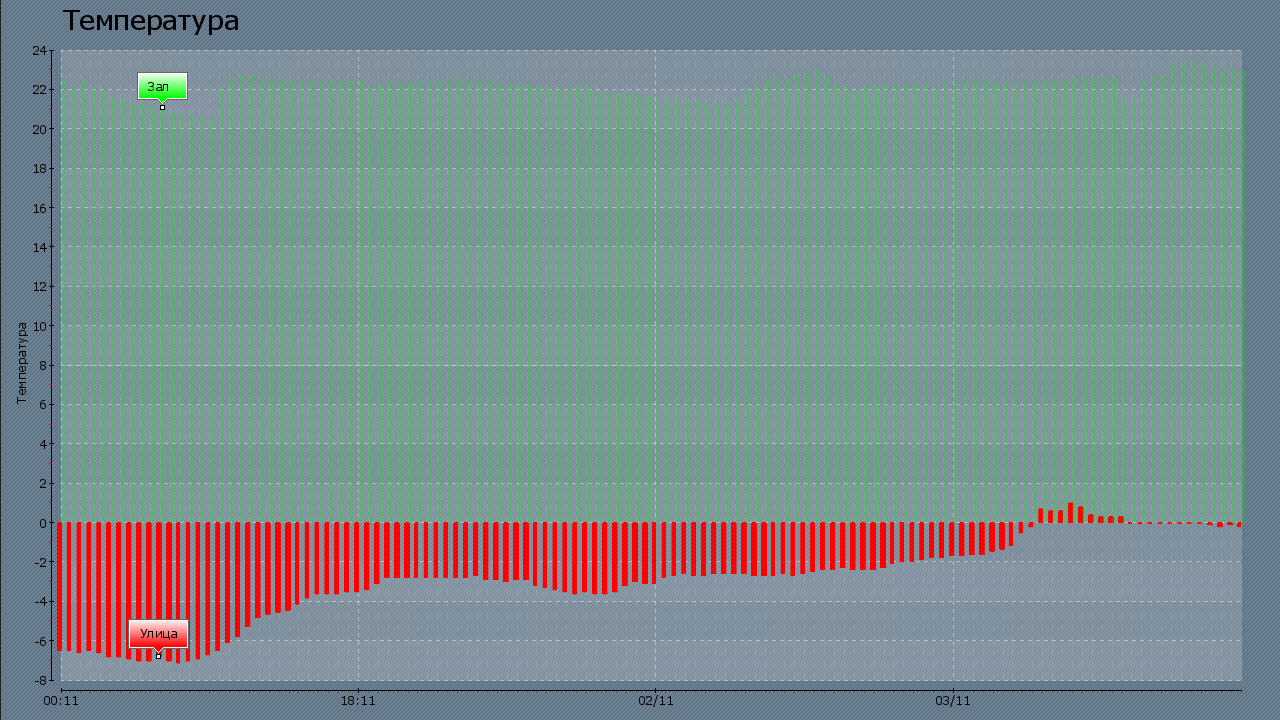This screenshot has width=1280, height=720.
Task: Click the vertical axis title Температура
Action: [22, 363]
